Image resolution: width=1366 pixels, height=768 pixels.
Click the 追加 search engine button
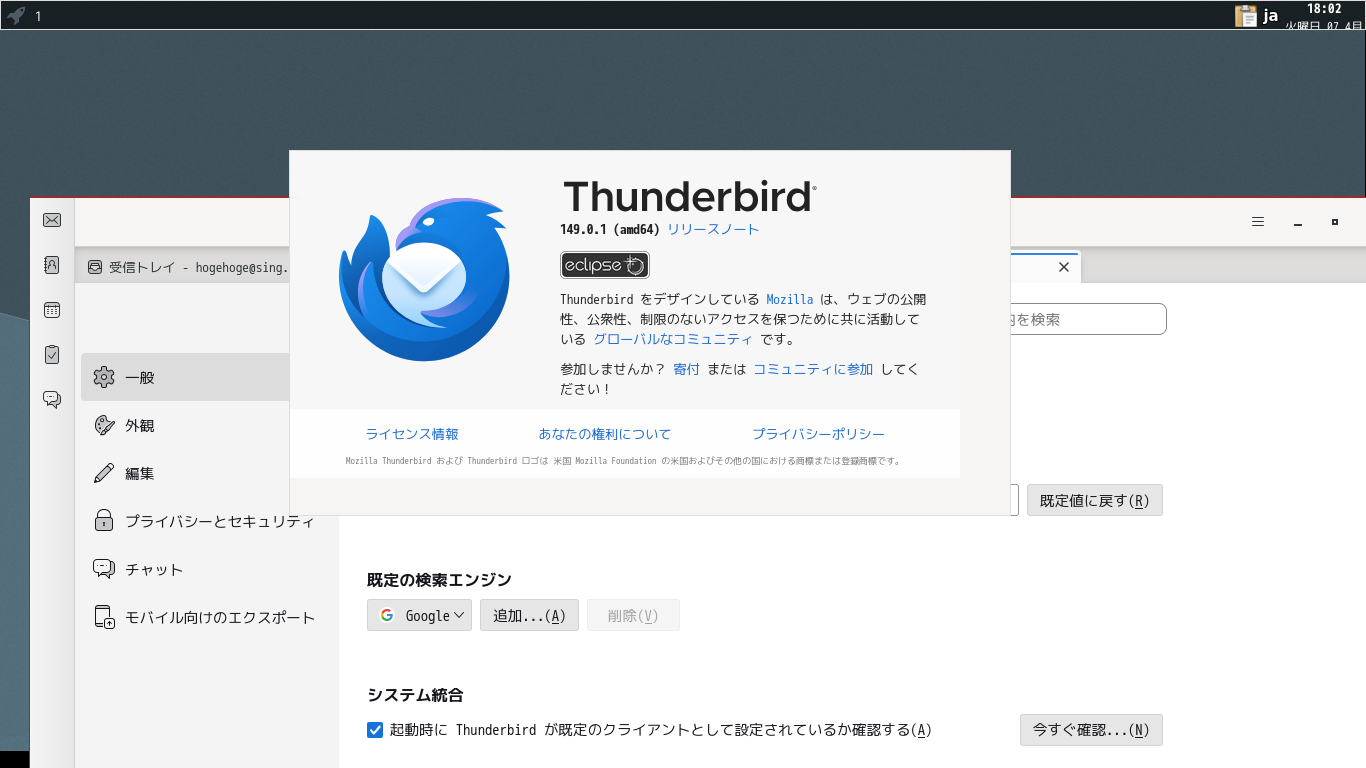click(x=529, y=615)
